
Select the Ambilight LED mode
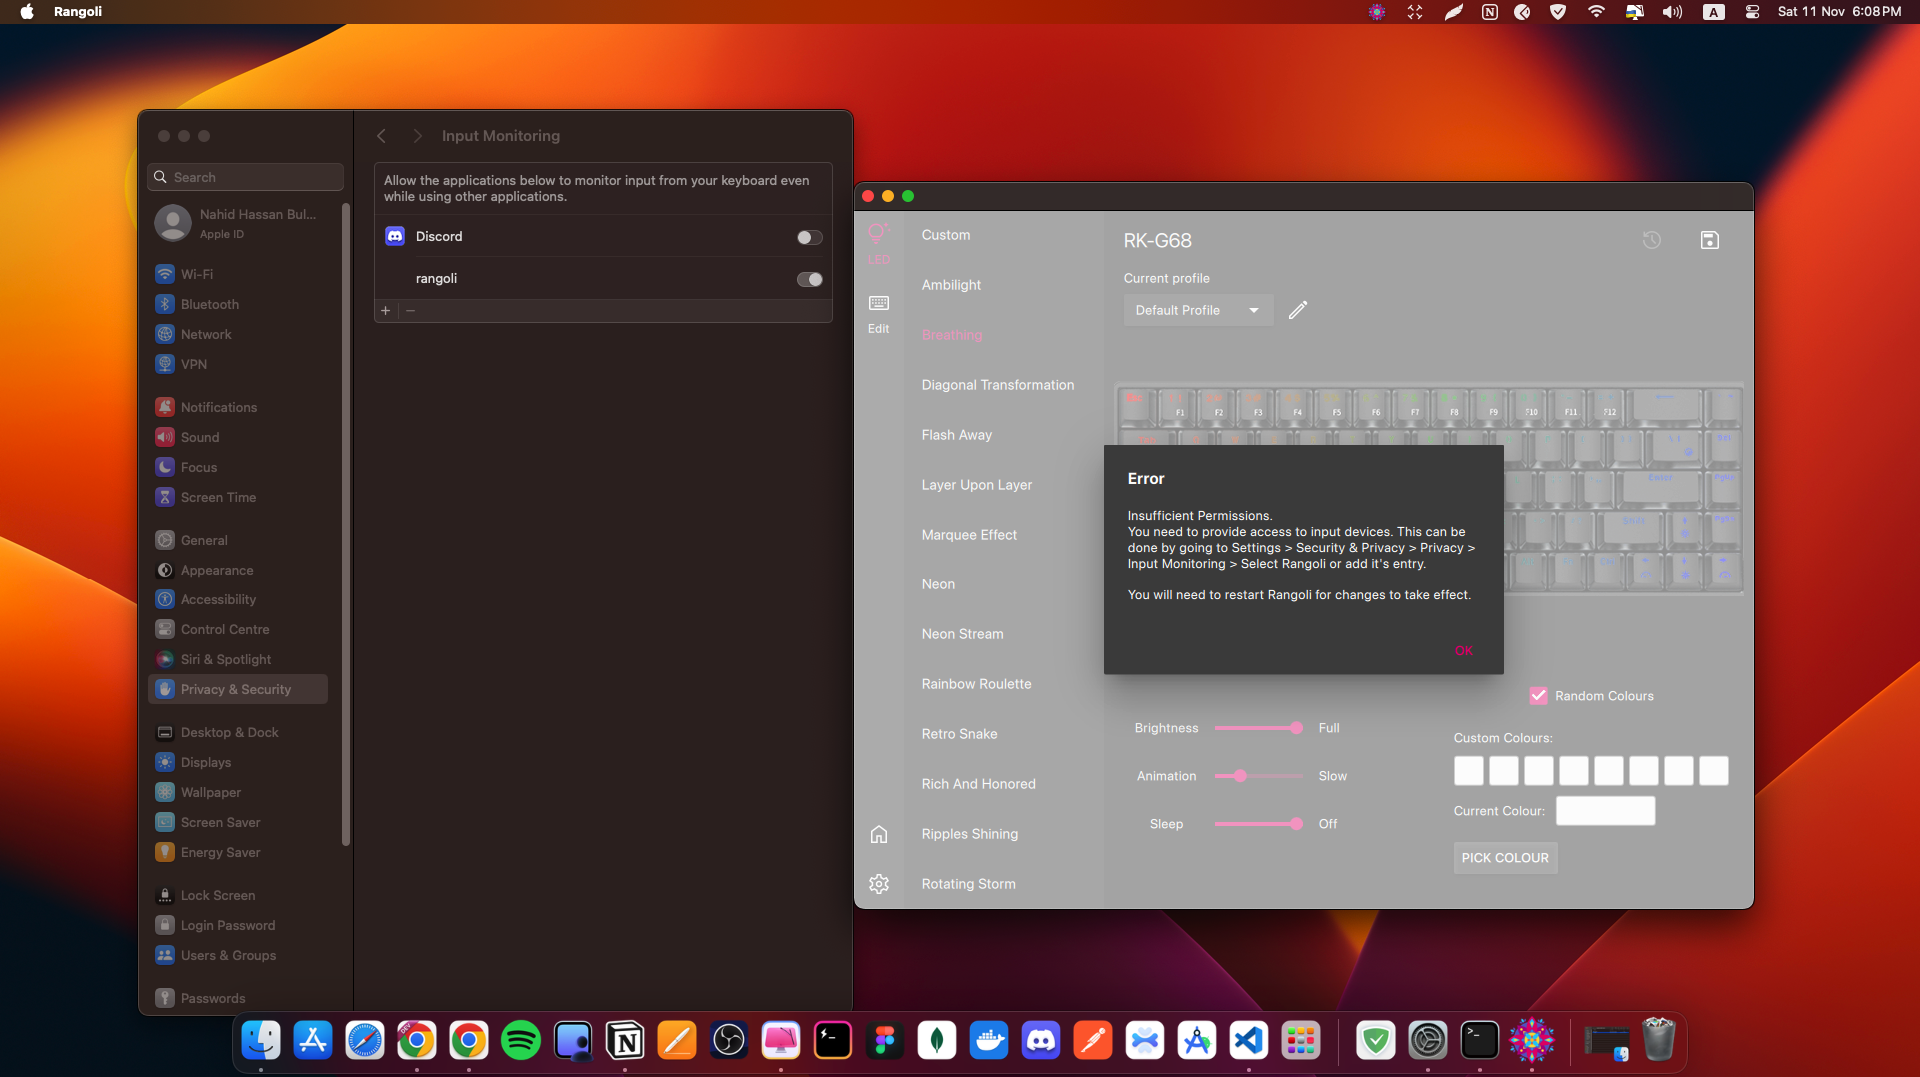[951, 285]
